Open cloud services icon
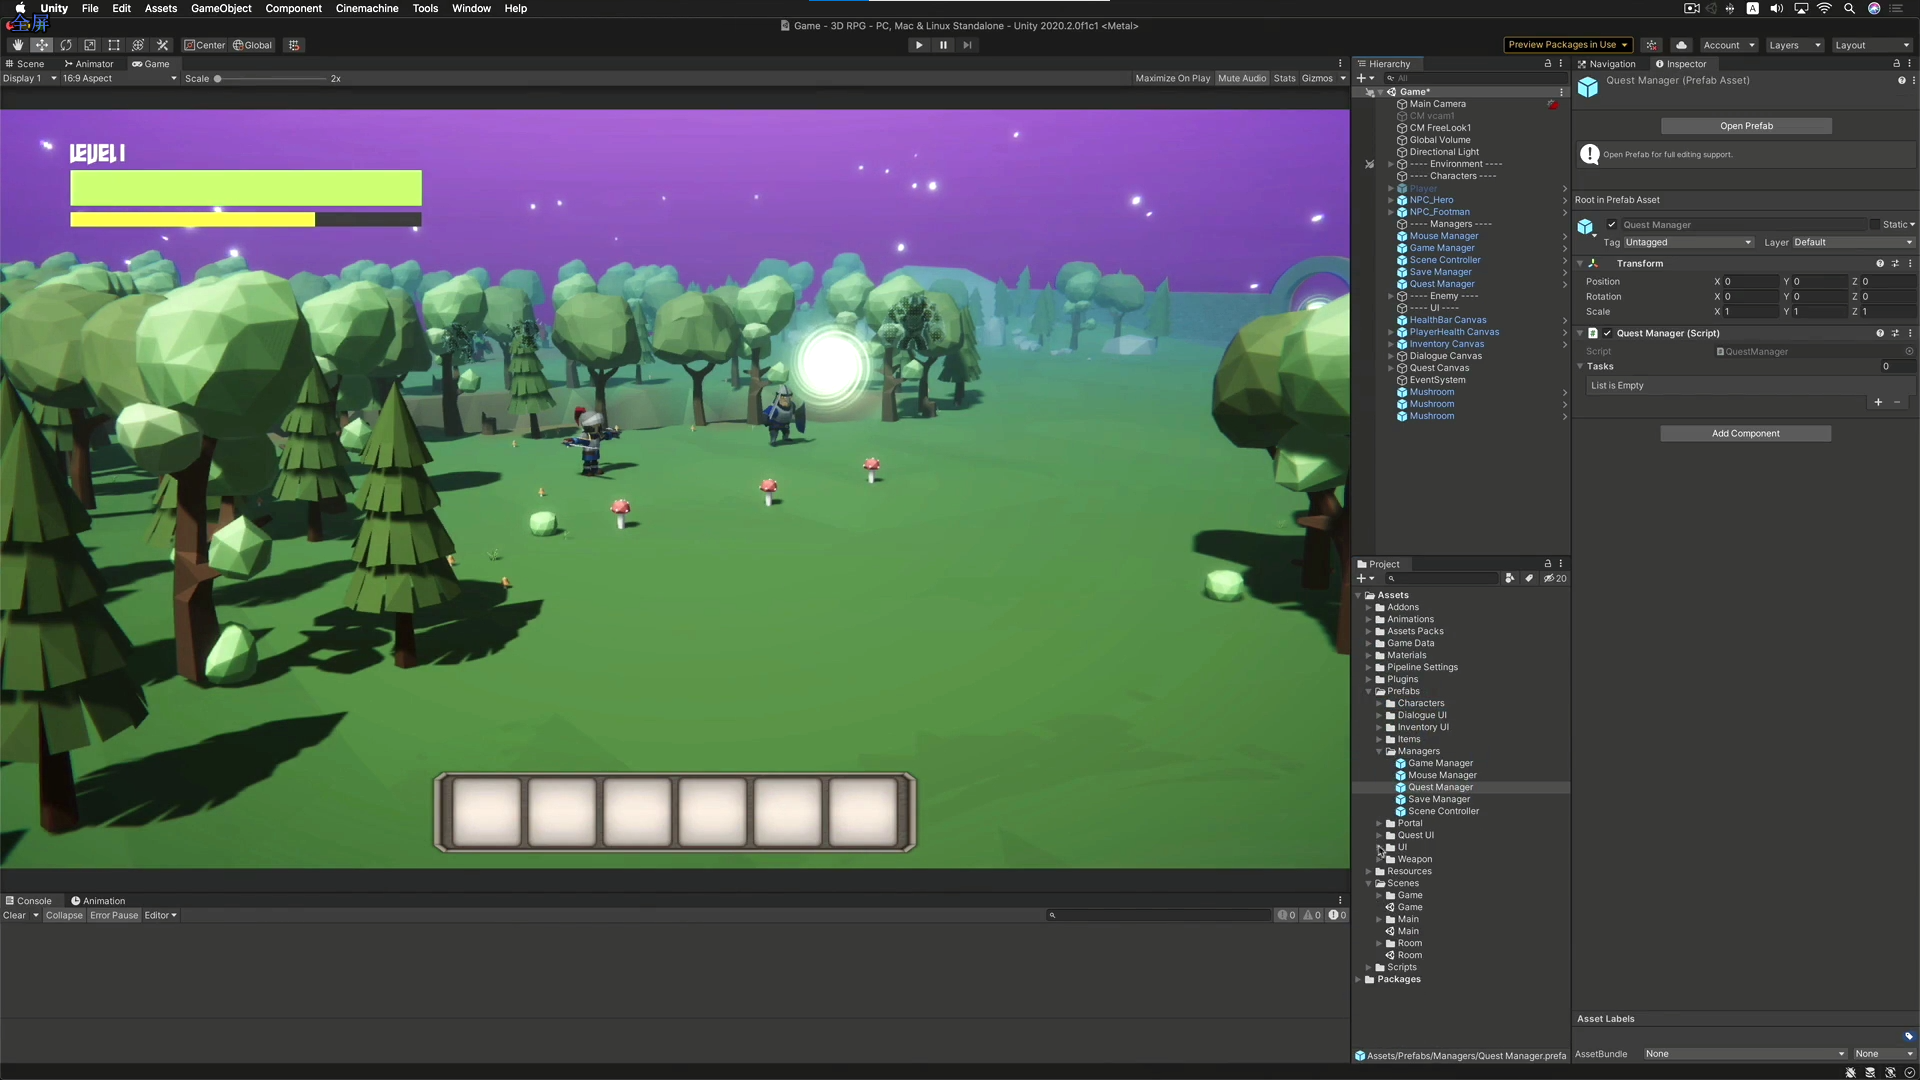 pyautogui.click(x=1682, y=45)
